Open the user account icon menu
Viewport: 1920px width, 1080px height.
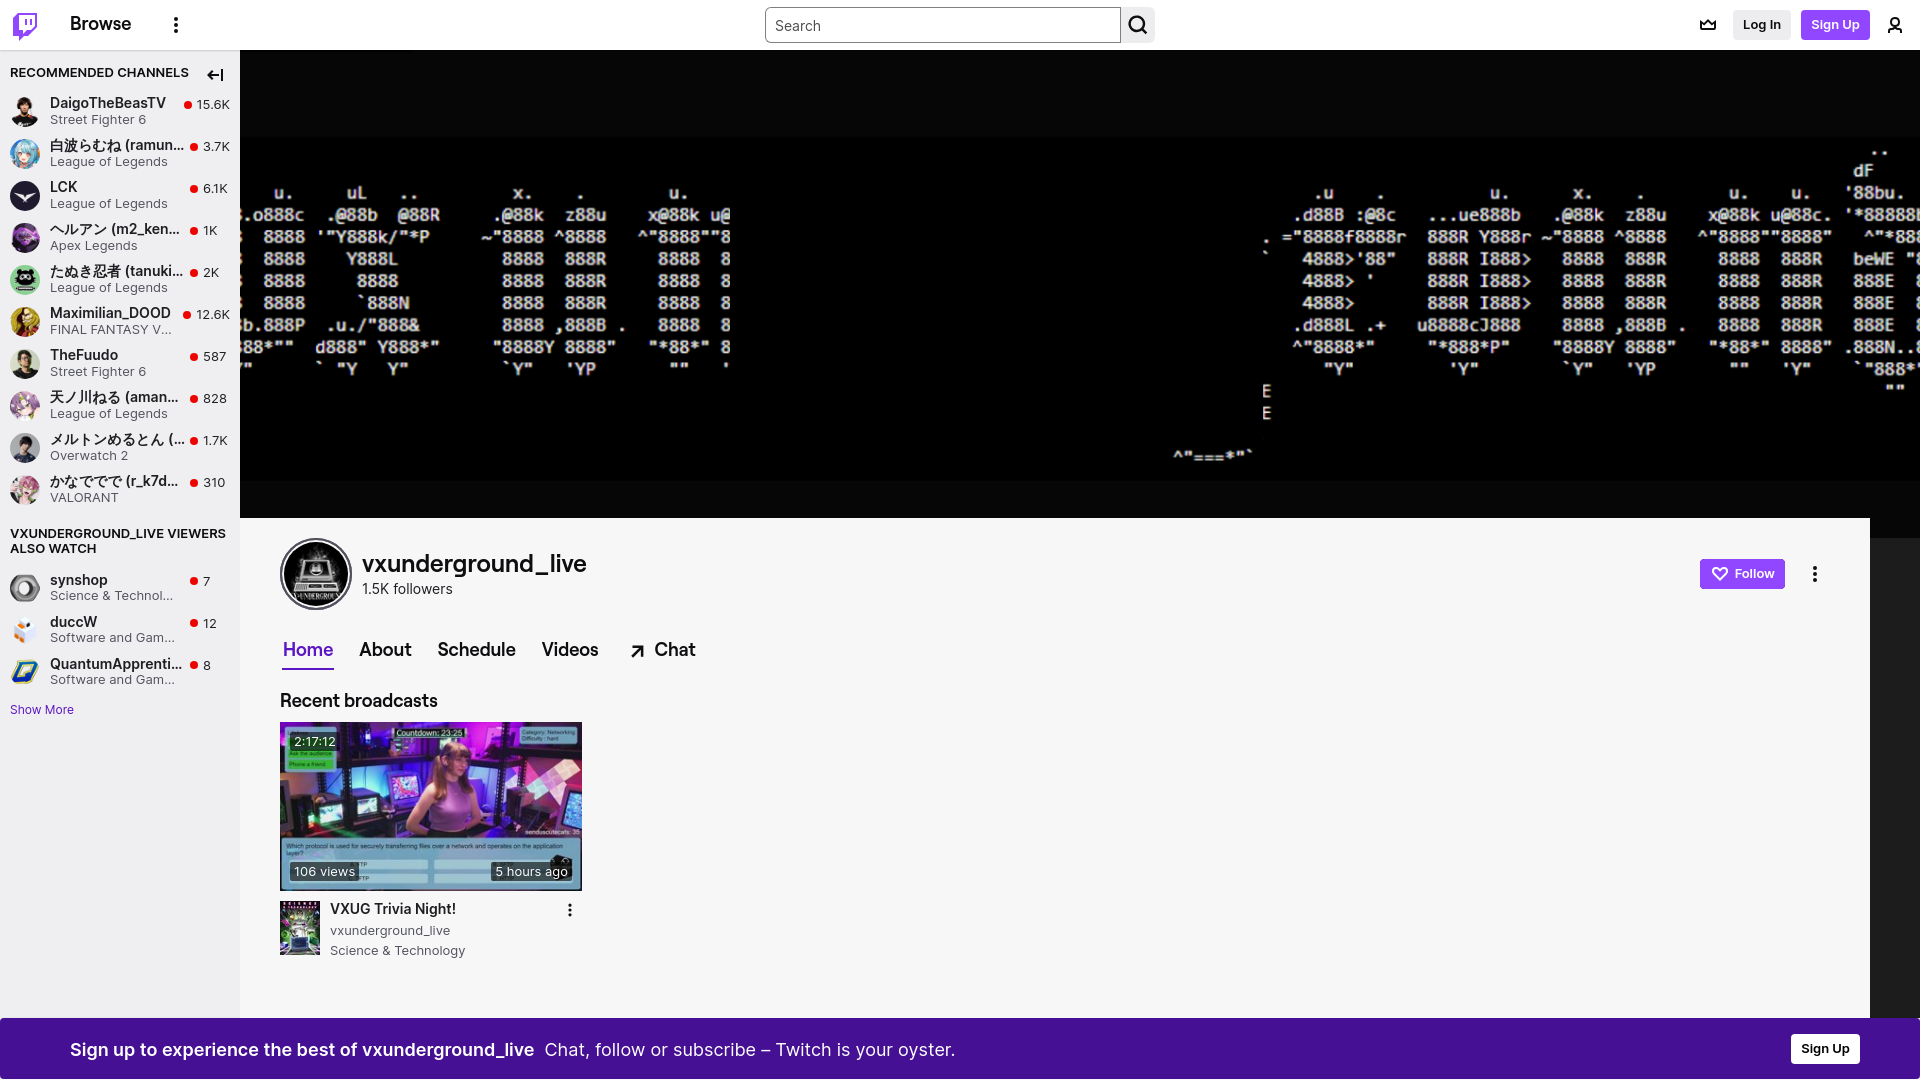click(x=1895, y=25)
